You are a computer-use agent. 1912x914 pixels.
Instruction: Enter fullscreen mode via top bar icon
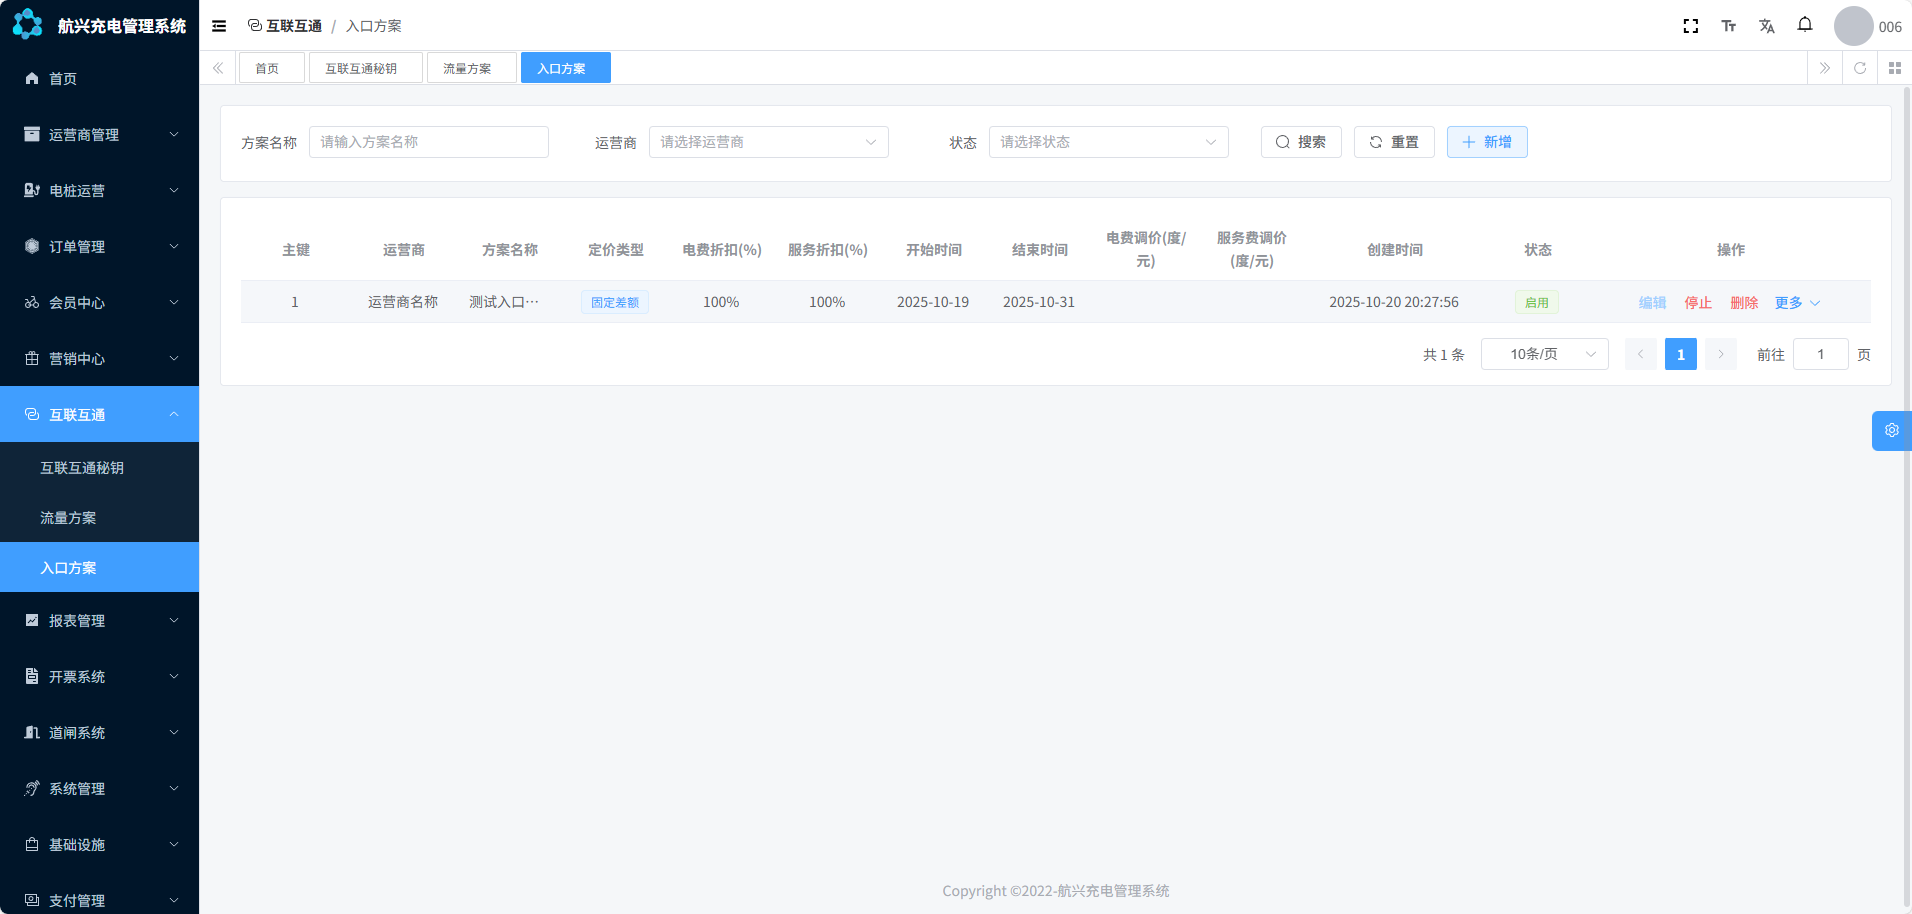click(1690, 26)
